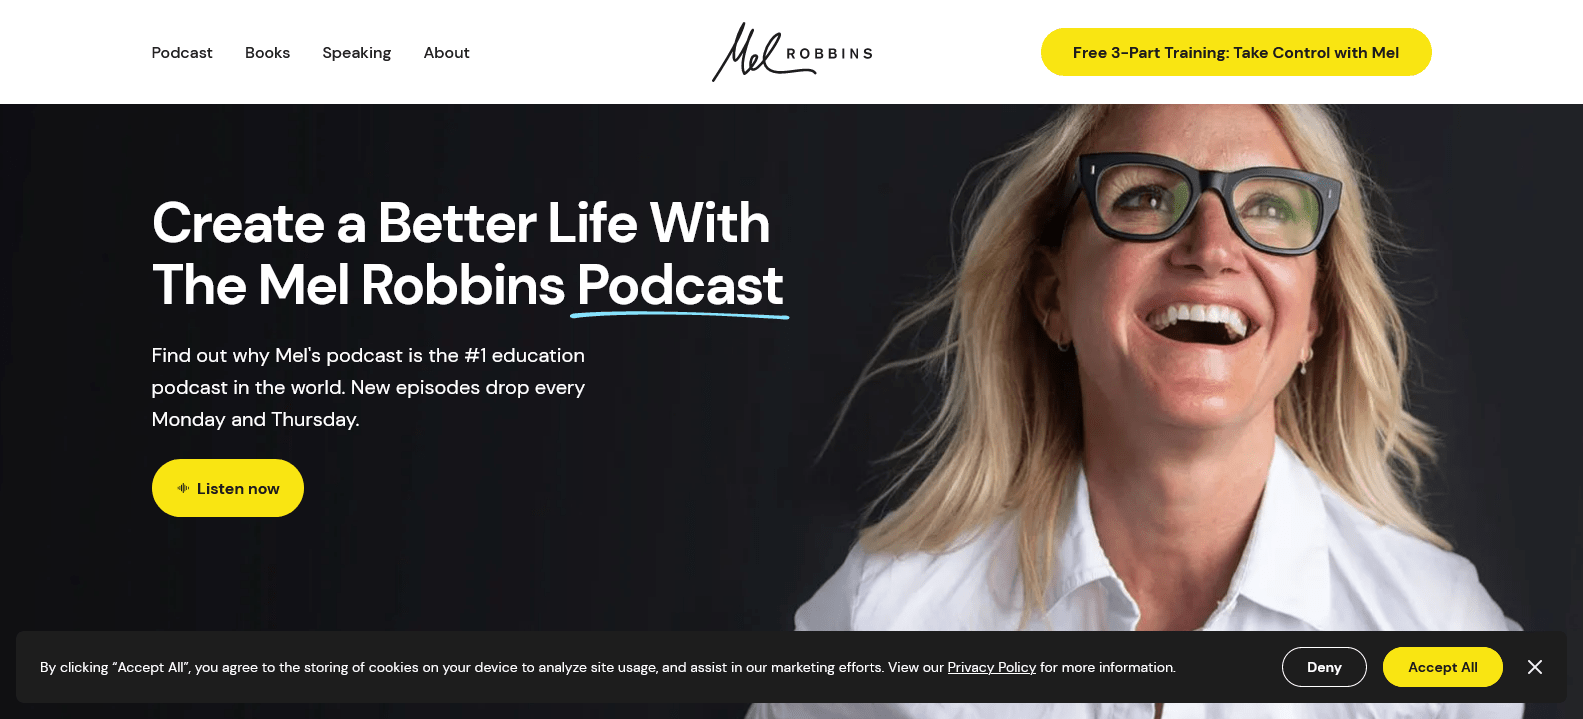The width and height of the screenshot is (1583, 719).
Task: Click the cookie consent message text
Action: pos(608,667)
